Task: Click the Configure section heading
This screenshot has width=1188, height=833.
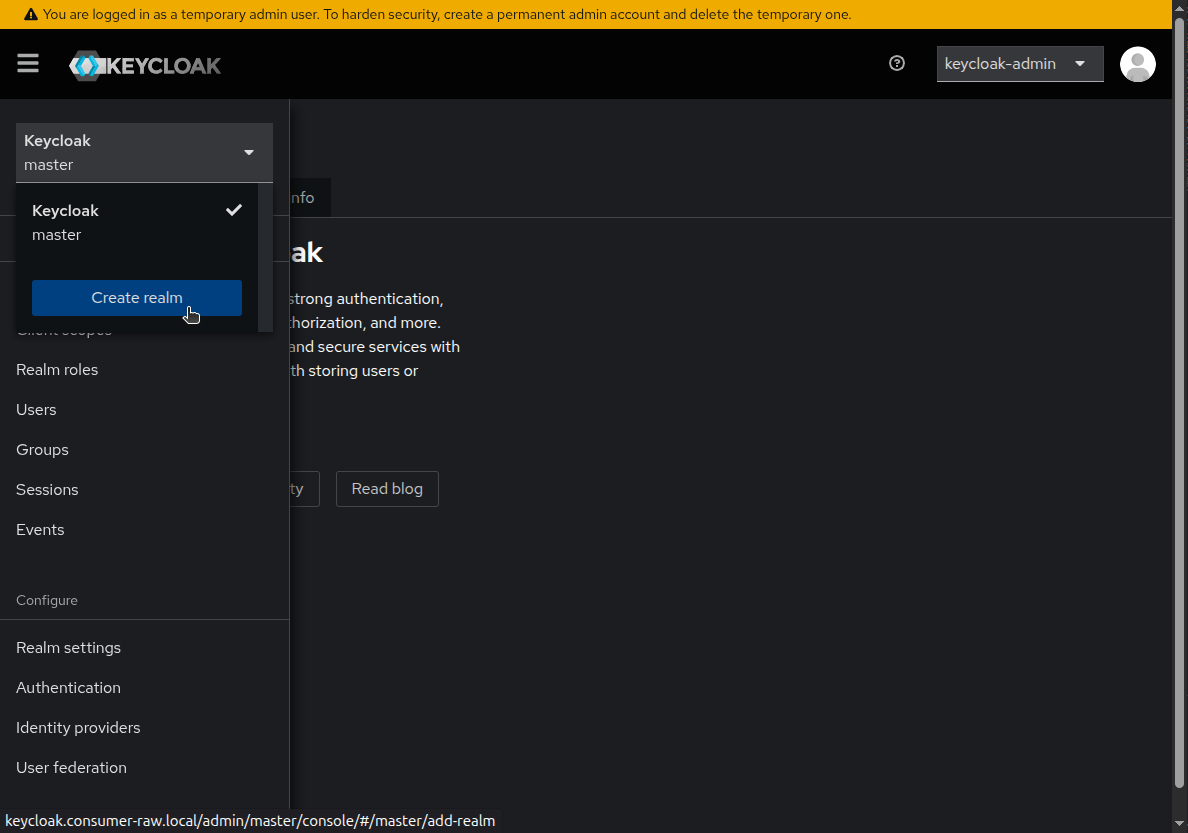Action: tap(47, 600)
